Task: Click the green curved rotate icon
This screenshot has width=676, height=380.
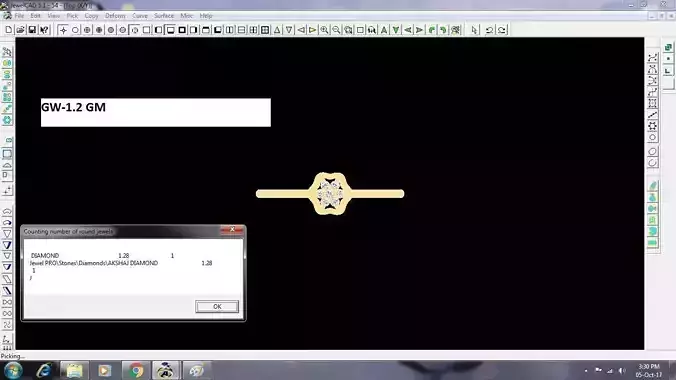Action: tap(432, 30)
